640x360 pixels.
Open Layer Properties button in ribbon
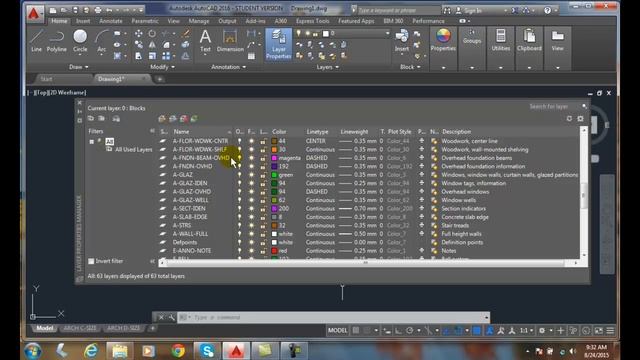pyautogui.click(x=278, y=44)
